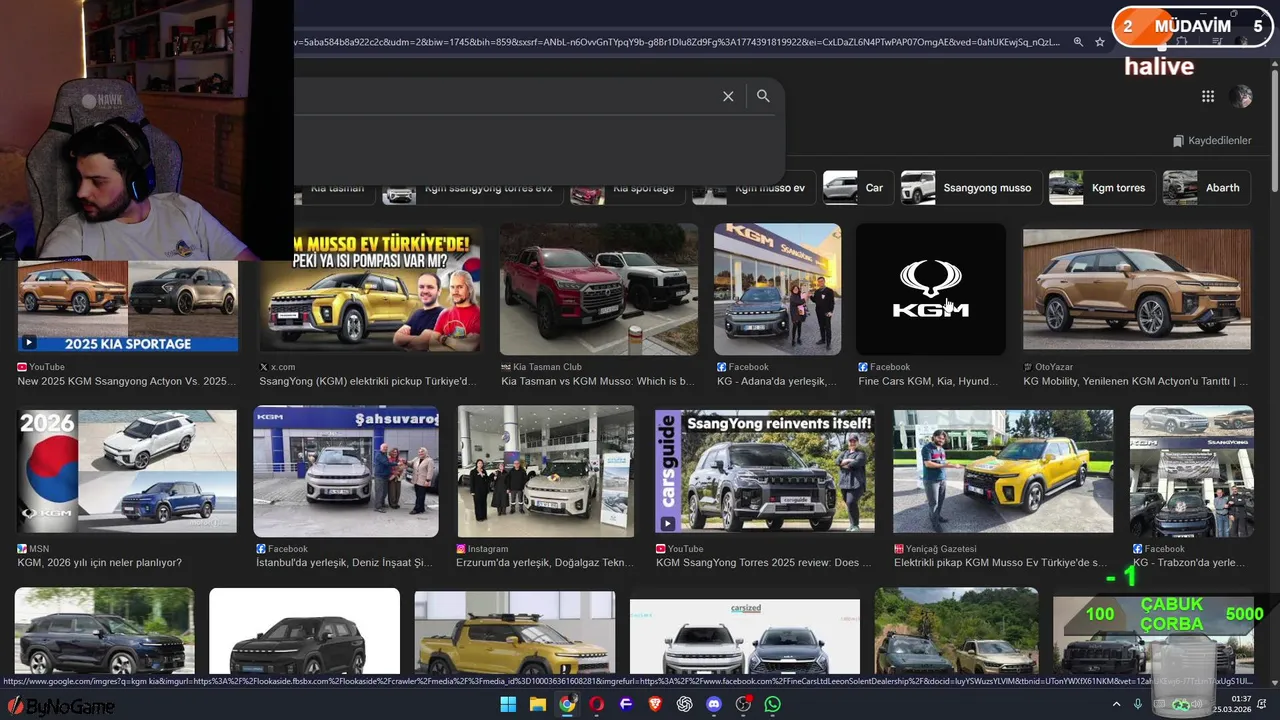Open the purple F app in the taskbar
Viewport: 1280px width, 720px height.
626,704
